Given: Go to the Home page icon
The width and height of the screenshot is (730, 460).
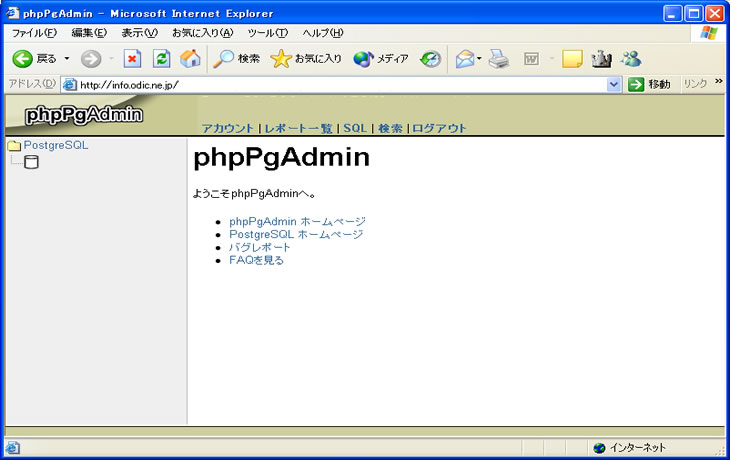Looking at the screenshot, I should pos(190,59).
